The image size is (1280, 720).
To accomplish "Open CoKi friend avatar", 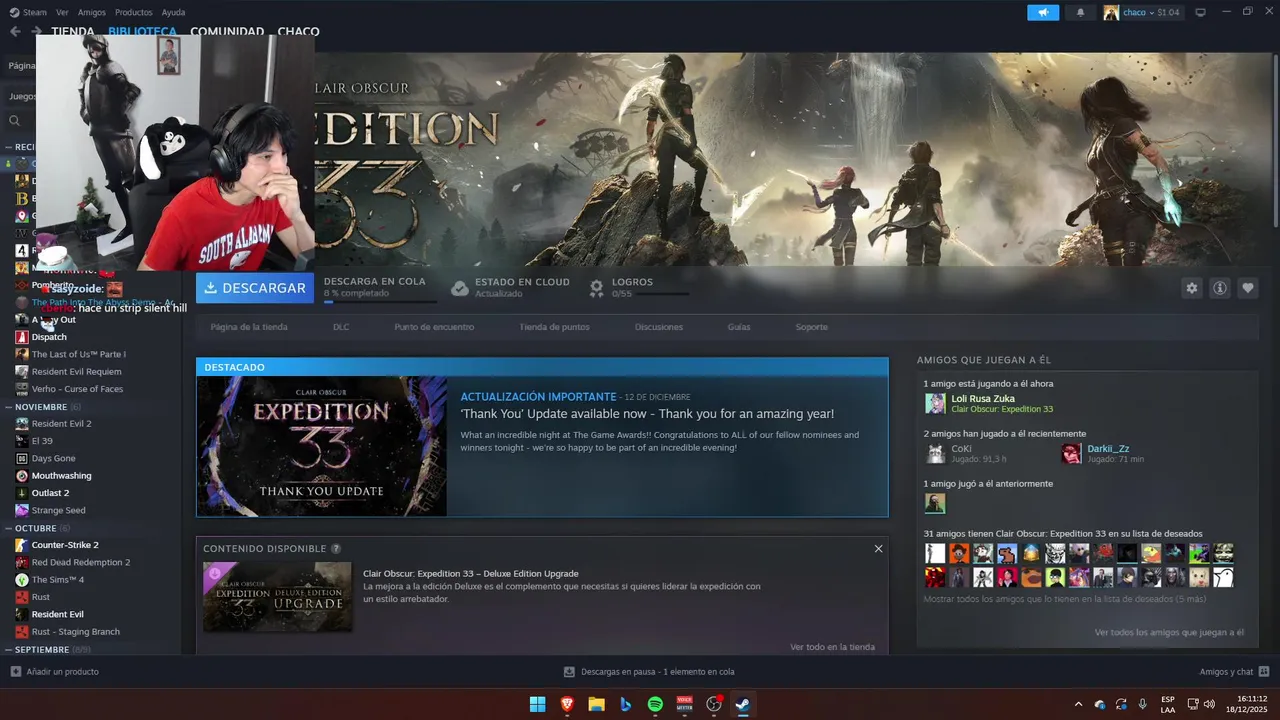I will (x=935, y=454).
